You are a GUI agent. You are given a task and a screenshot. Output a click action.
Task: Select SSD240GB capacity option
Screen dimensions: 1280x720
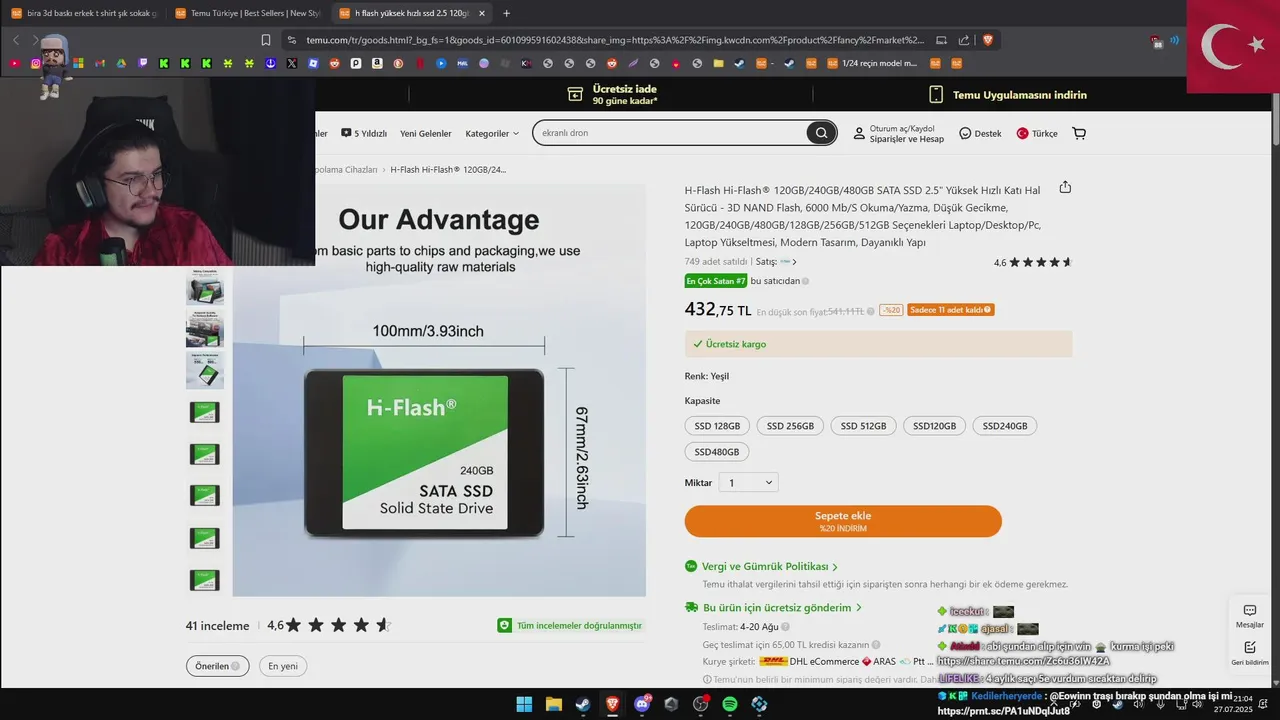1005,426
